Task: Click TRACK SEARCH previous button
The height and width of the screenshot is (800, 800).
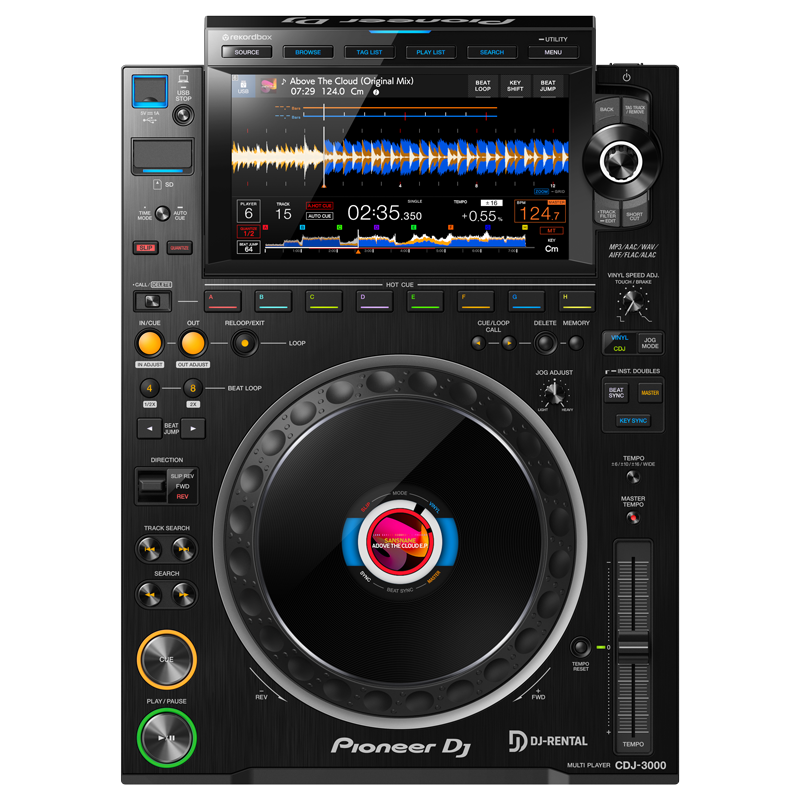Action: (x=149, y=549)
